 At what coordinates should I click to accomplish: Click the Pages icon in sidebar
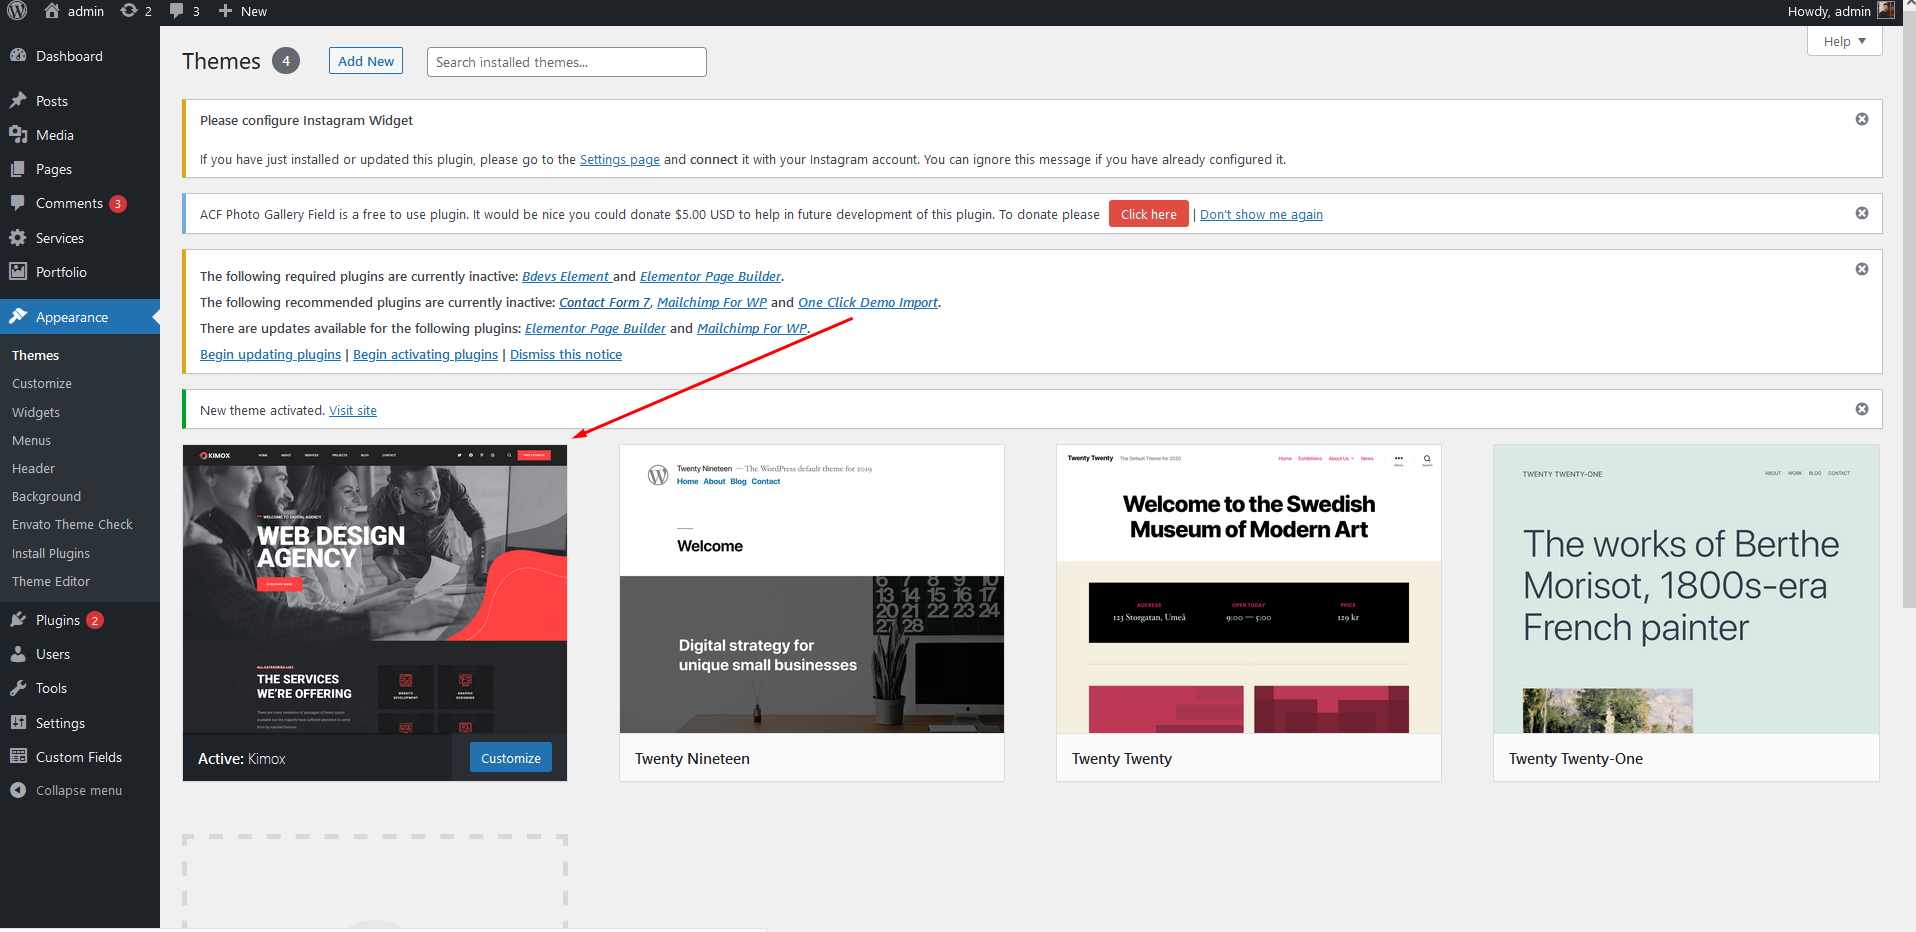pos(18,169)
